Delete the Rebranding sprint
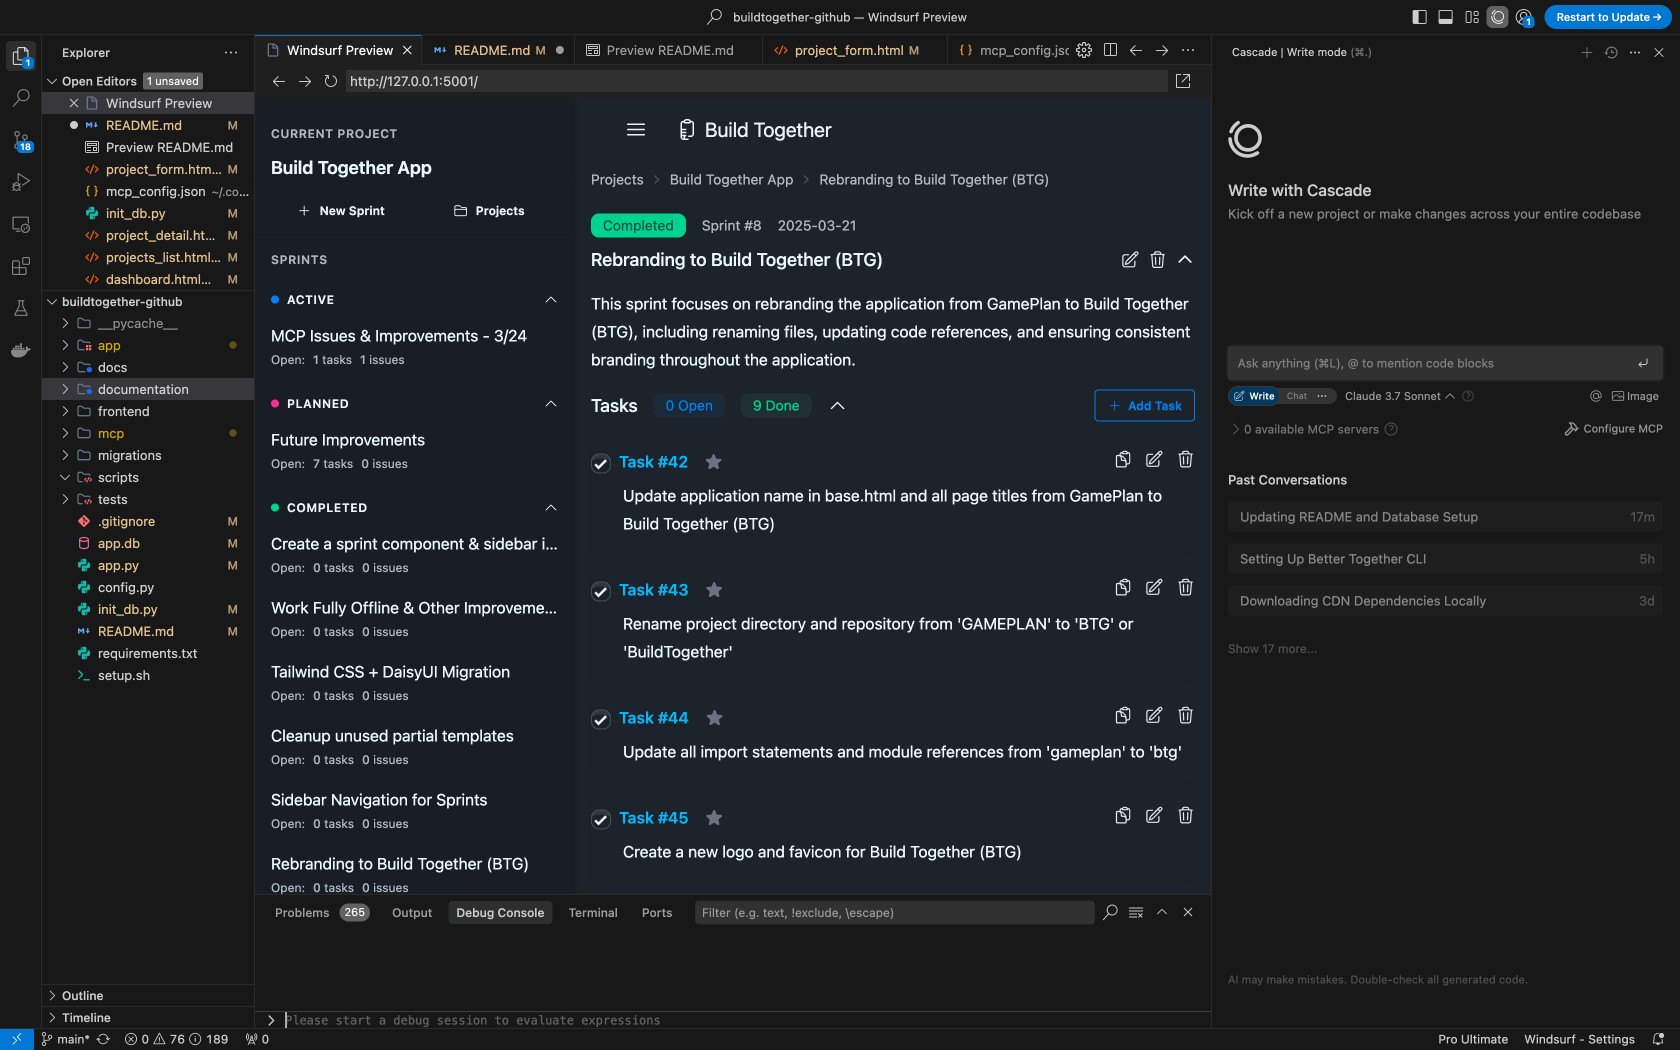Screen dimensions: 1680x1050 click(x=1157, y=260)
